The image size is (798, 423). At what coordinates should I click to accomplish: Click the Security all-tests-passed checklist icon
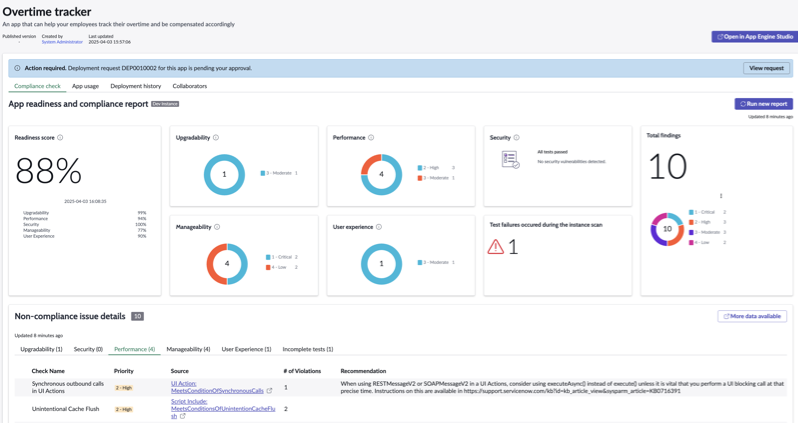510,160
